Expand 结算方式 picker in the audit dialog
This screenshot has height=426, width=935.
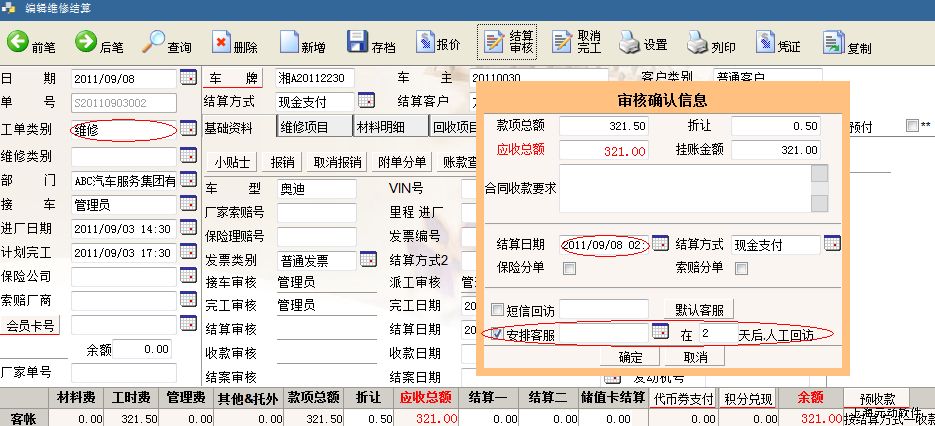pyautogui.click(x=831, y=244)
